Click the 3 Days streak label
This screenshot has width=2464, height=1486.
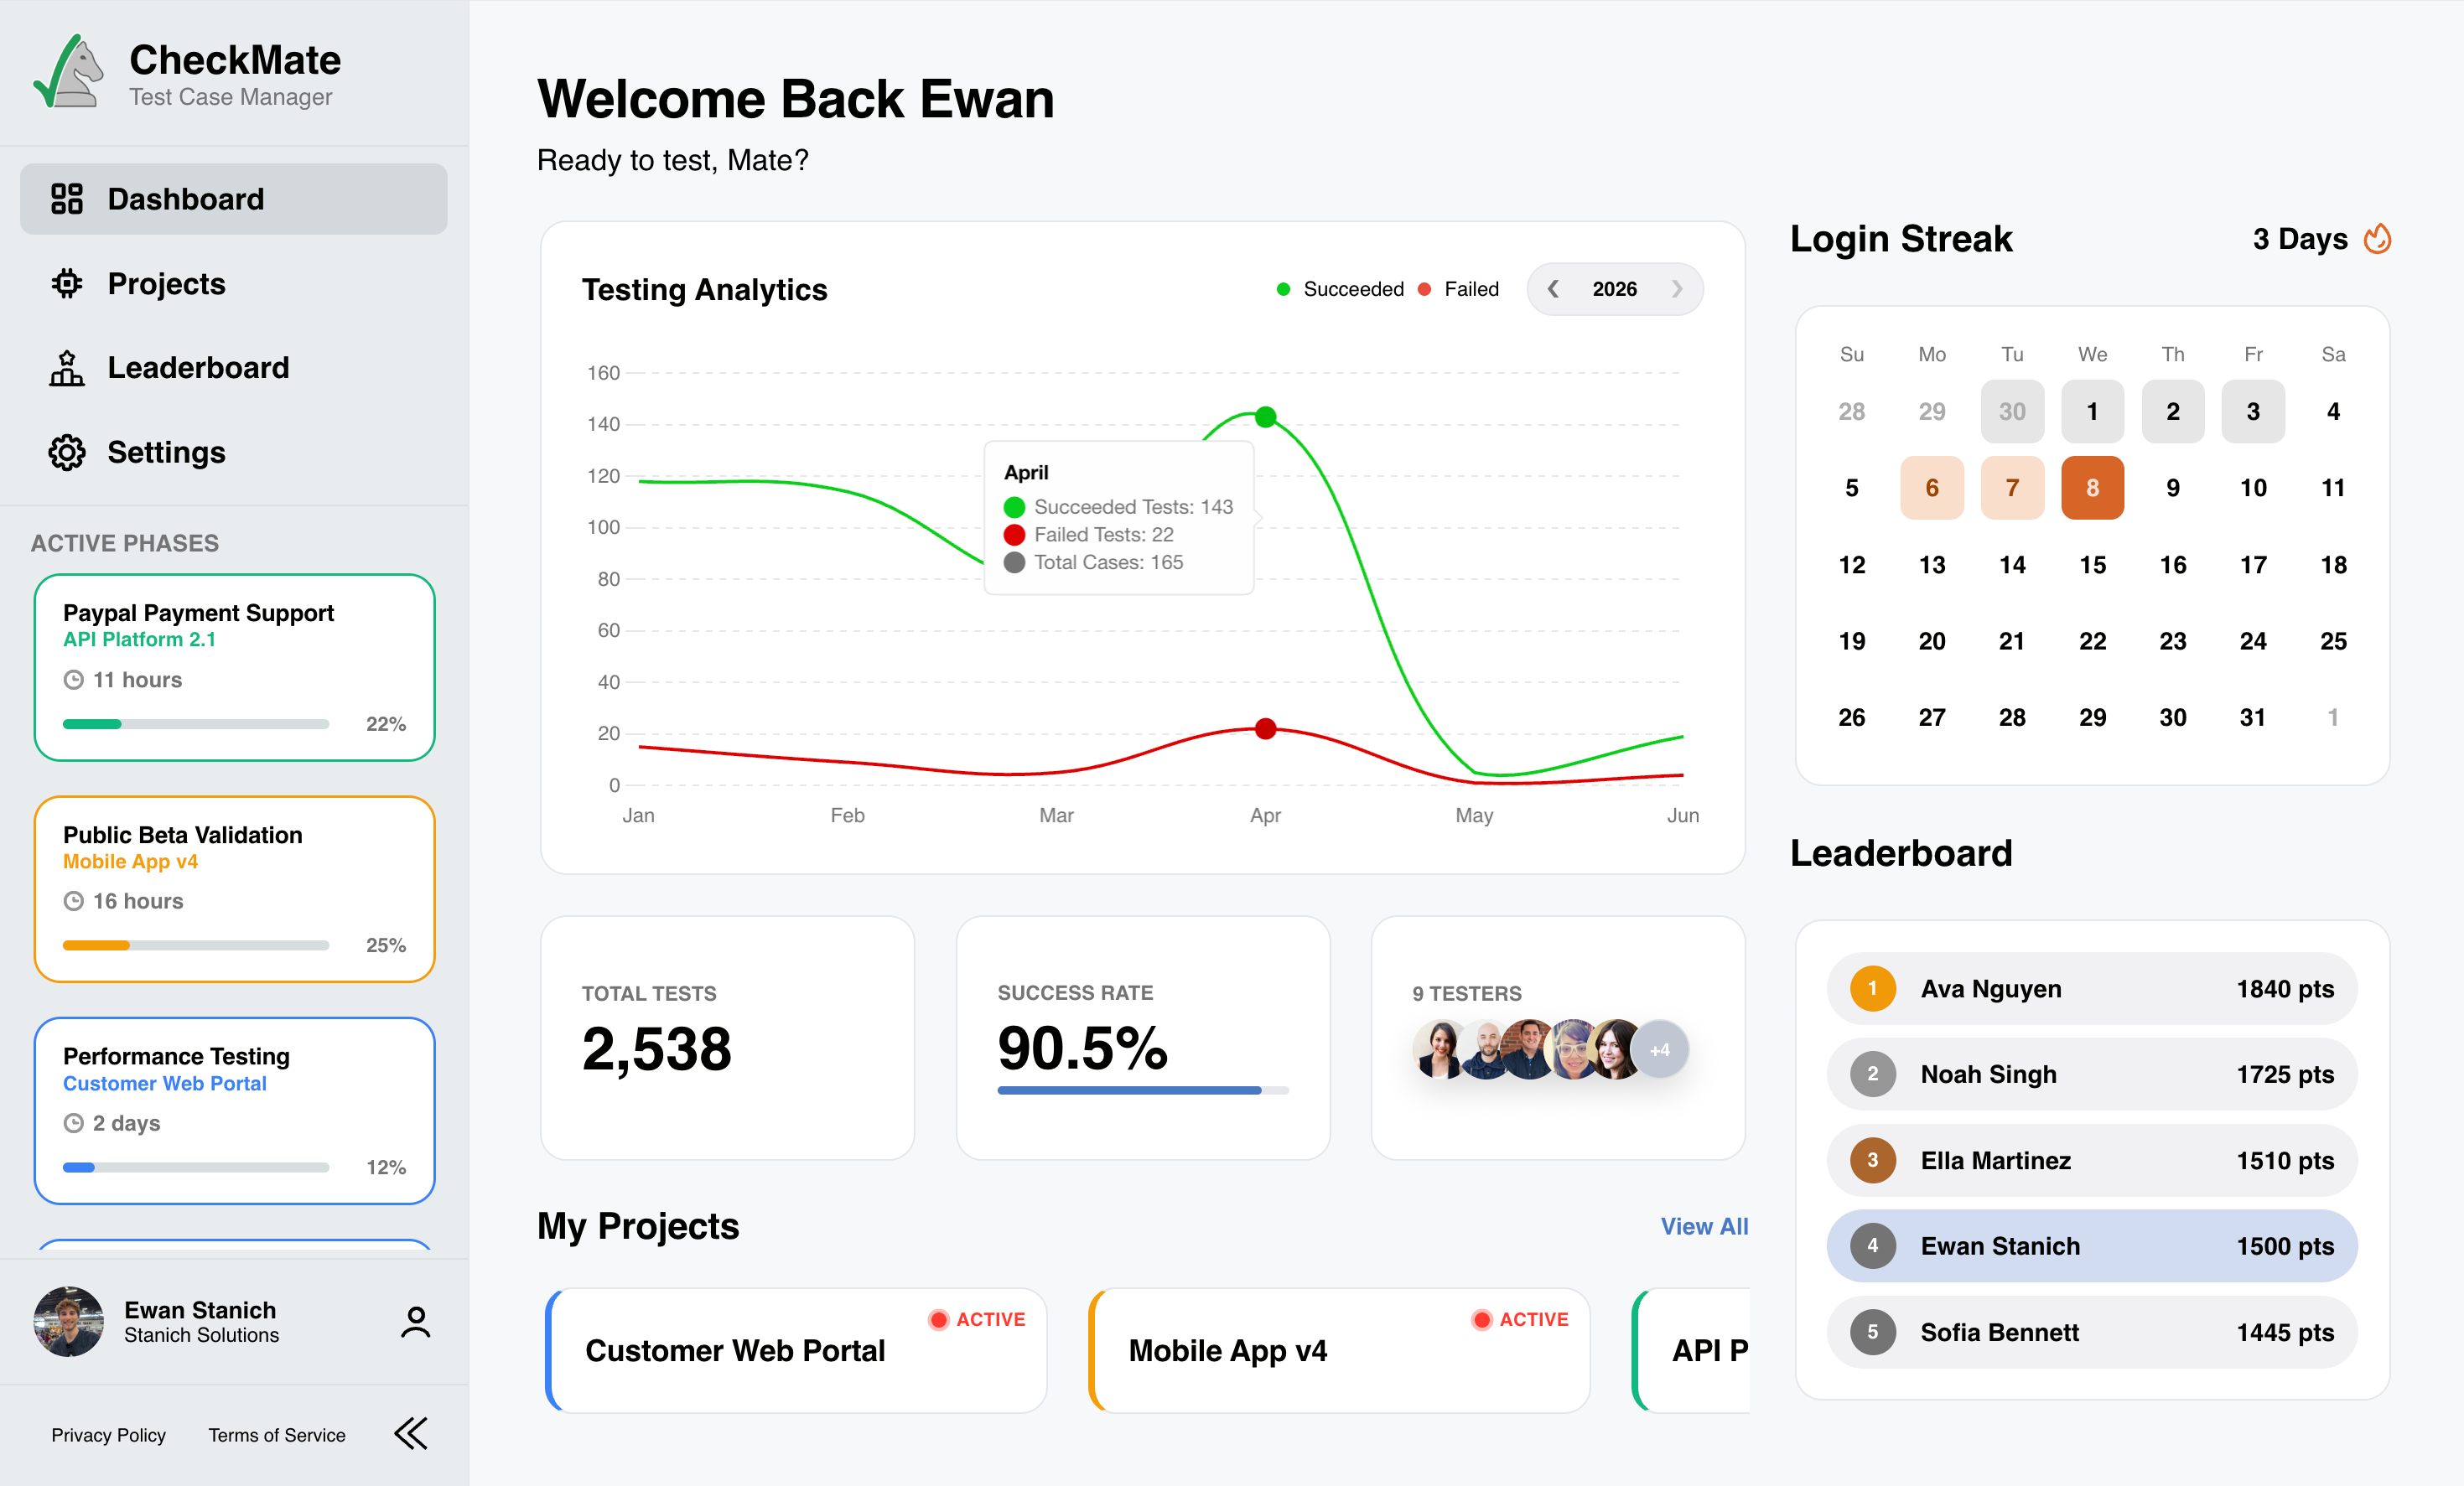coord(2299,239)
